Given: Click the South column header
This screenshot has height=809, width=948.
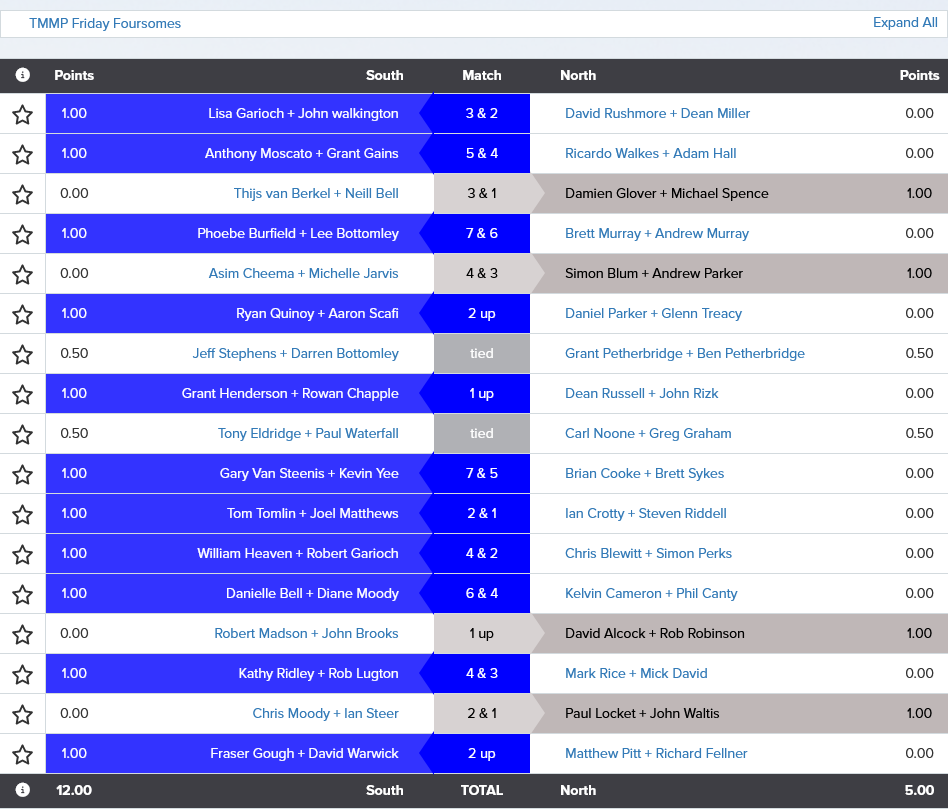Looking at the screenshot, I should pyautogui.click(x=384, y=75).
